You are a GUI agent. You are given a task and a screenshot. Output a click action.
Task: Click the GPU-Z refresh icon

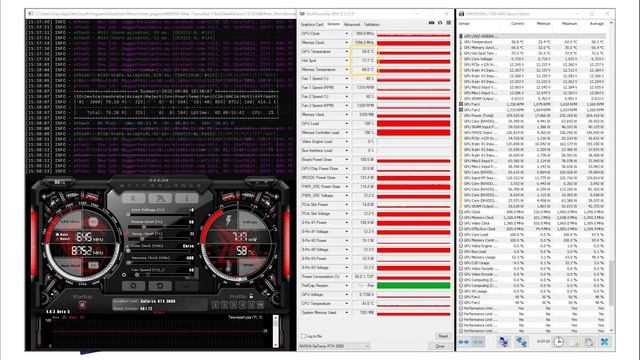click(x=440, y=23)
